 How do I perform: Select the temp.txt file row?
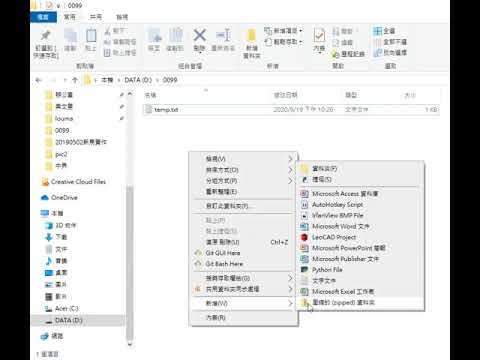pyautogui.click(x=291, y=109)
